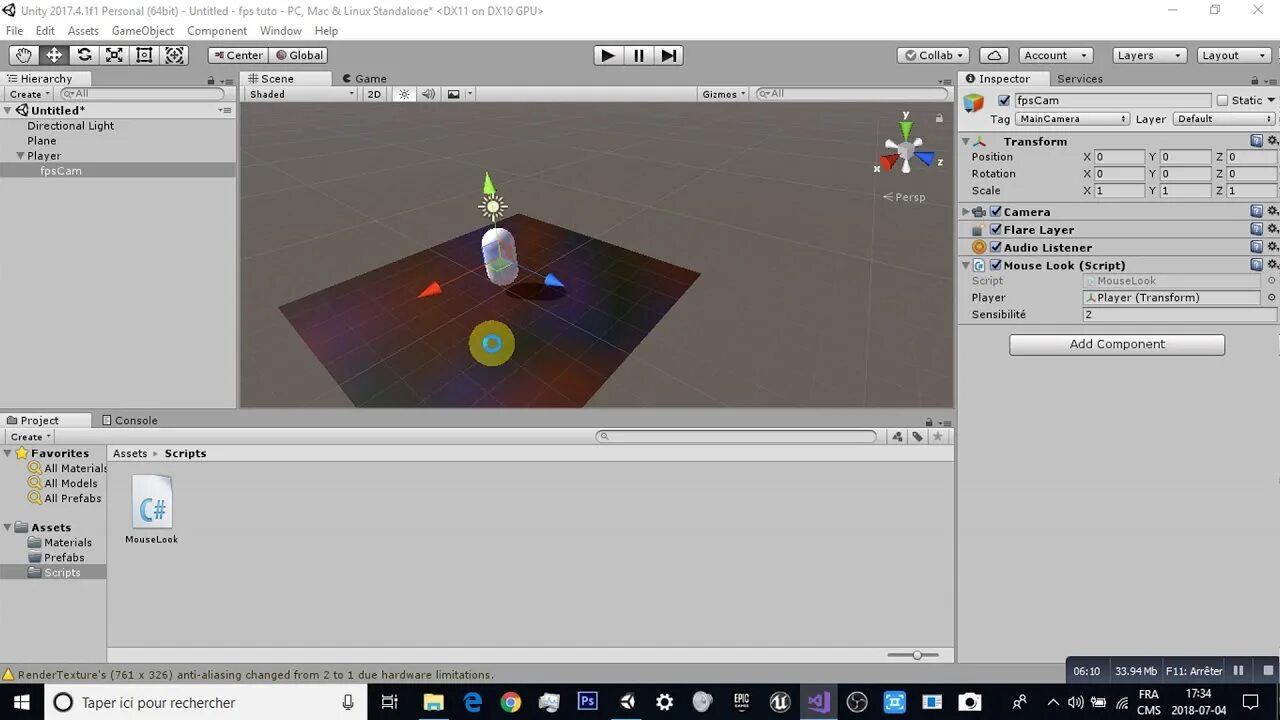
Task: Open Project Create button
Action: [x=29, y=437]
